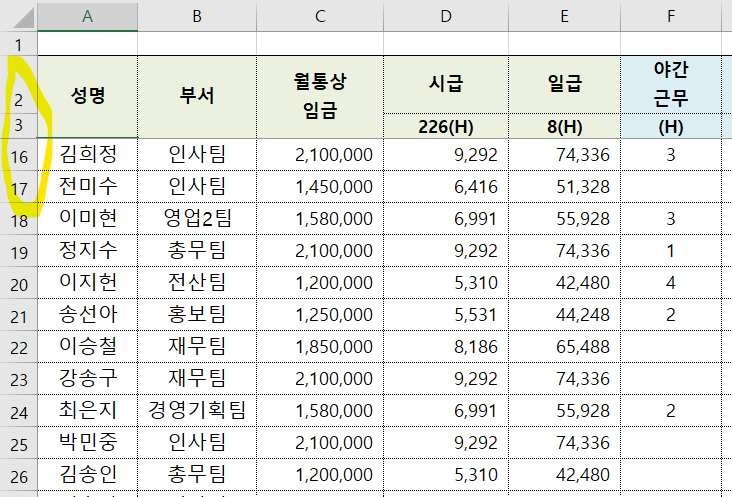Select row 26 header

click(19, 475)
